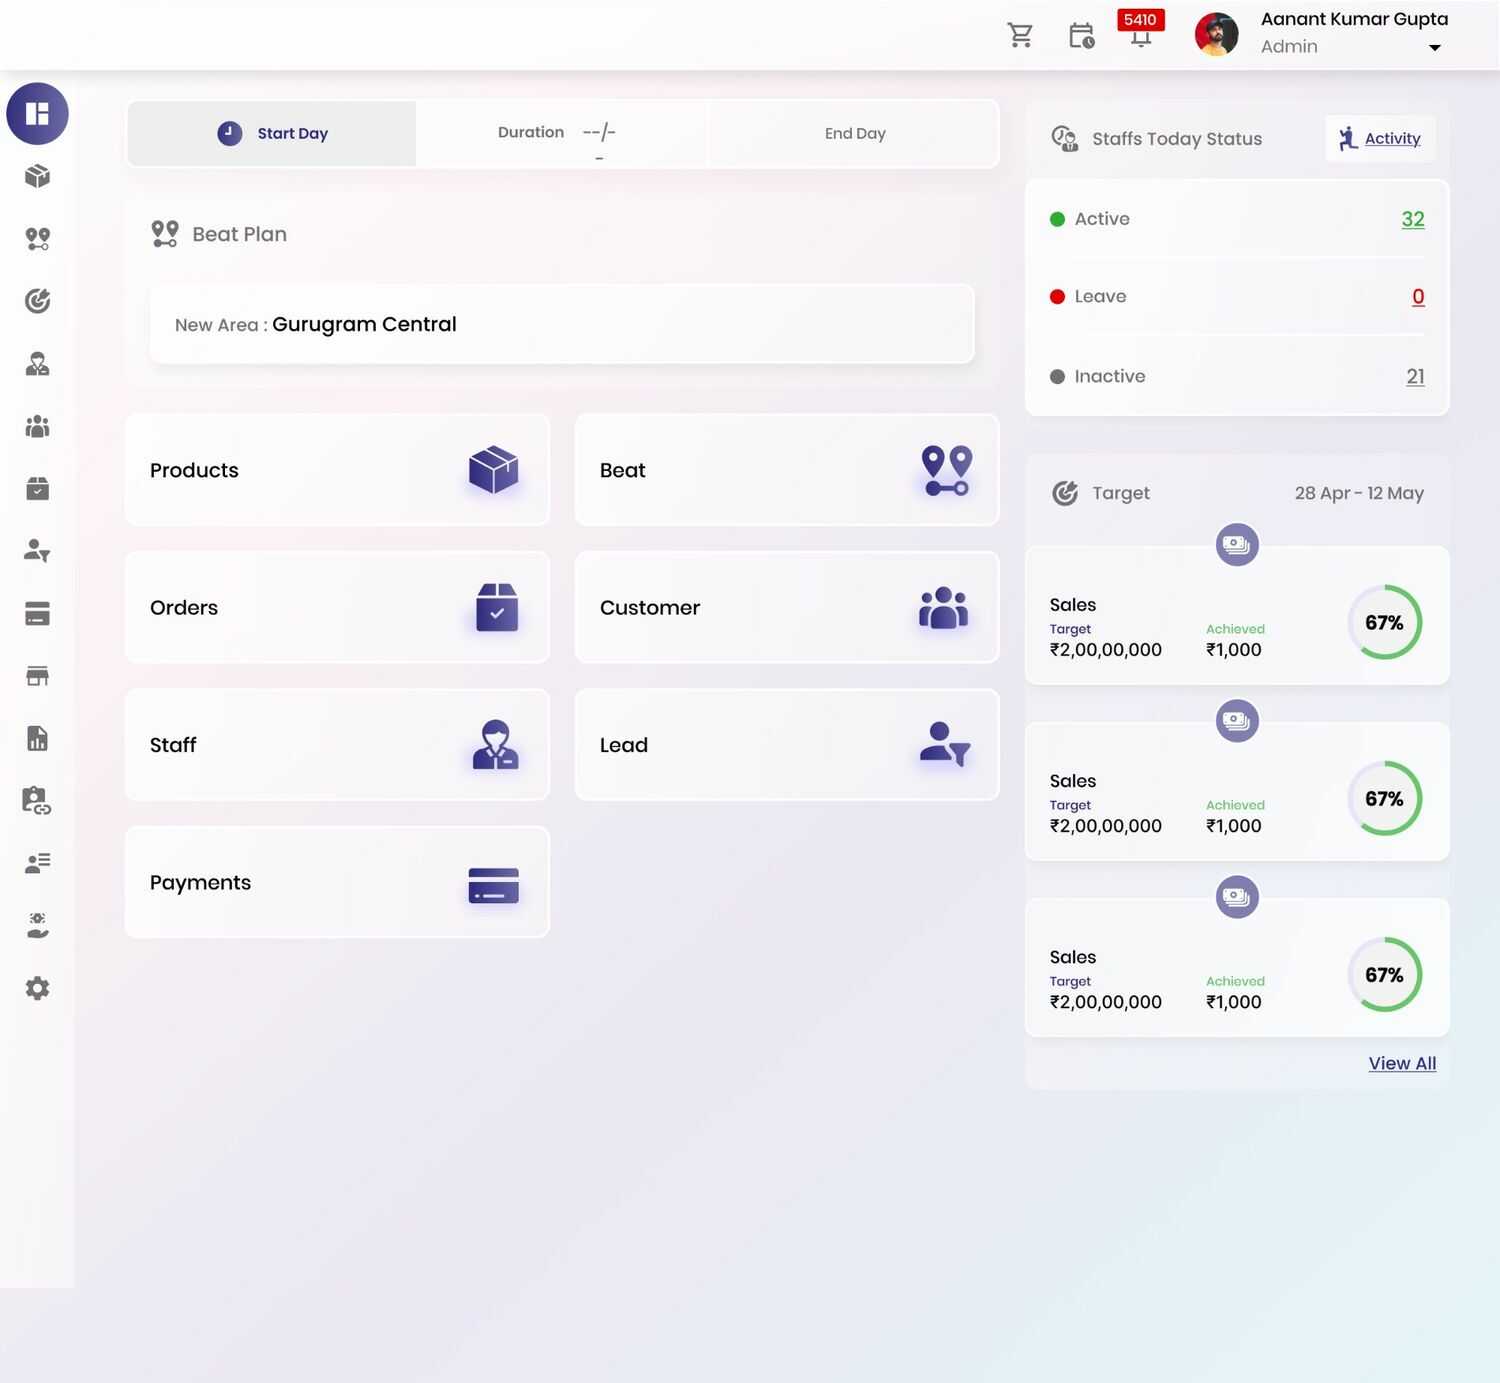Open the Customers group icon in sidebar
The height and width of the screenshot is (1383, 1500).
click(x=37, y=427)
